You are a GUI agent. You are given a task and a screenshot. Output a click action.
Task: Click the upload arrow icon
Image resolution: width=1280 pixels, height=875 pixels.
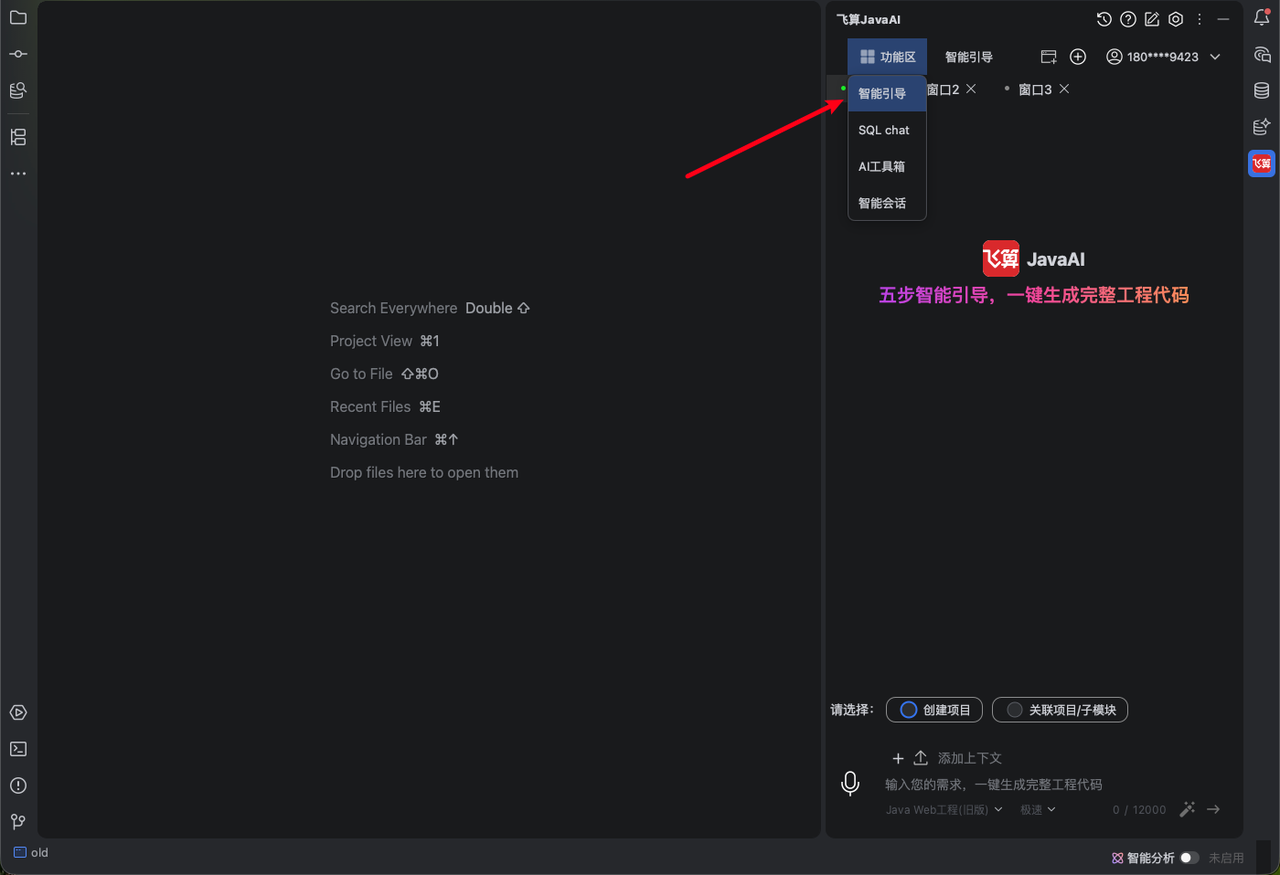coord(921,758)
